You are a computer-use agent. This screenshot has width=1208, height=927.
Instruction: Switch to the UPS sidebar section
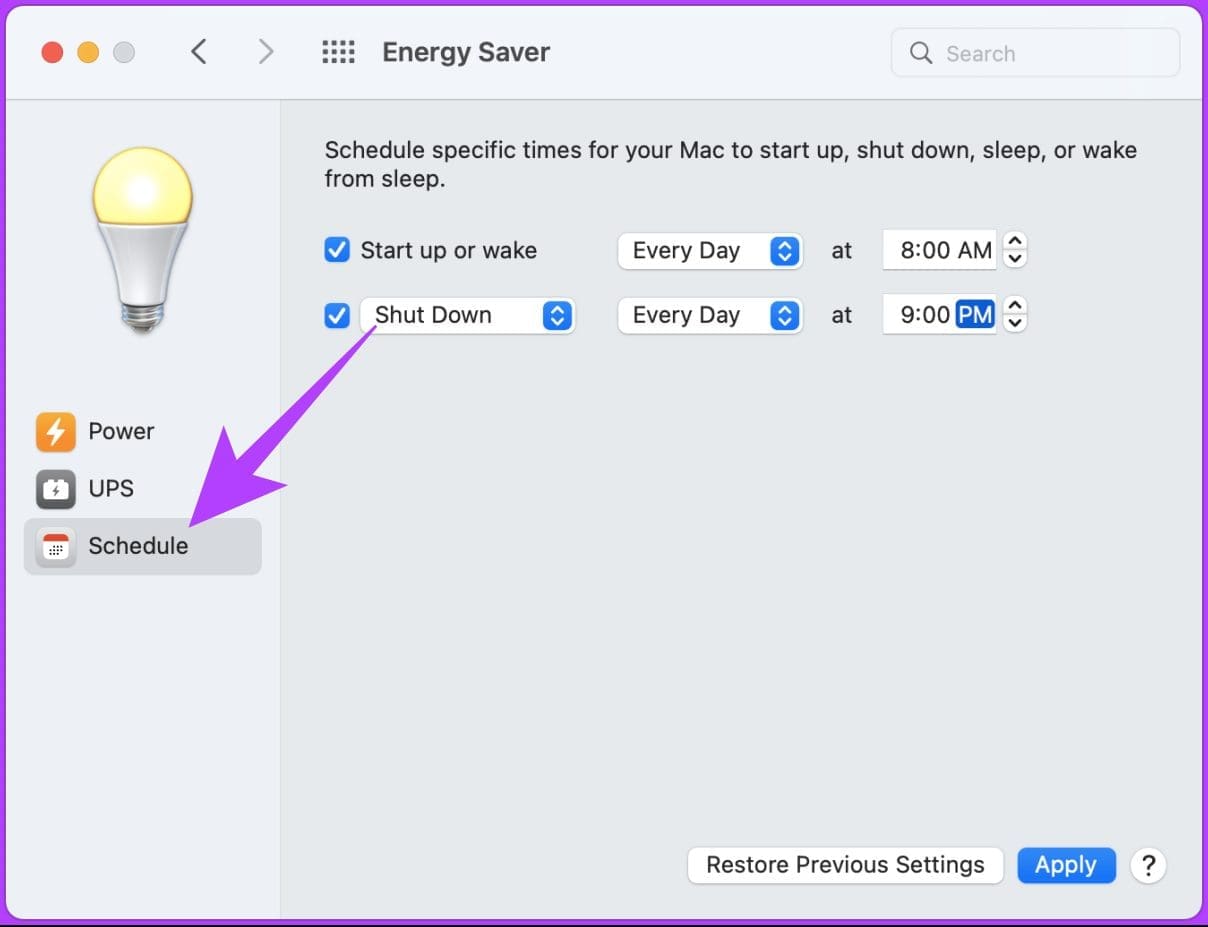pos(110,489)
